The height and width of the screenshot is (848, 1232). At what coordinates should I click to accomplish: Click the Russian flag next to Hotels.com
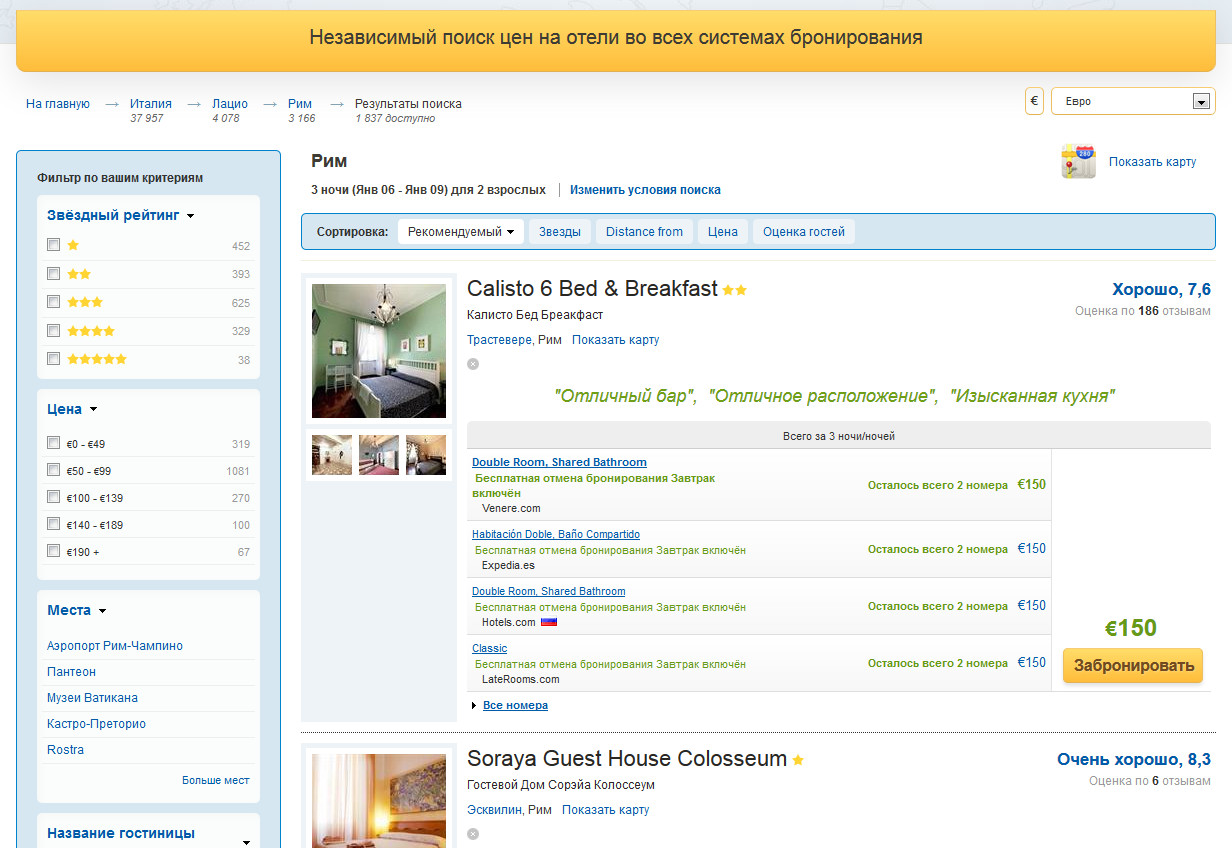coord(548,622)
